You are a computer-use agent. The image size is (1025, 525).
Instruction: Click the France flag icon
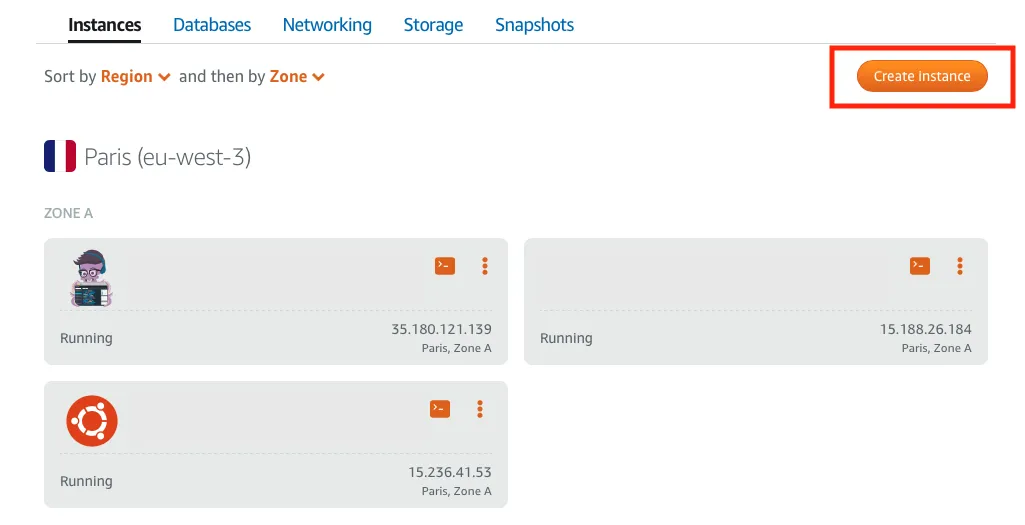coord(60,156)
